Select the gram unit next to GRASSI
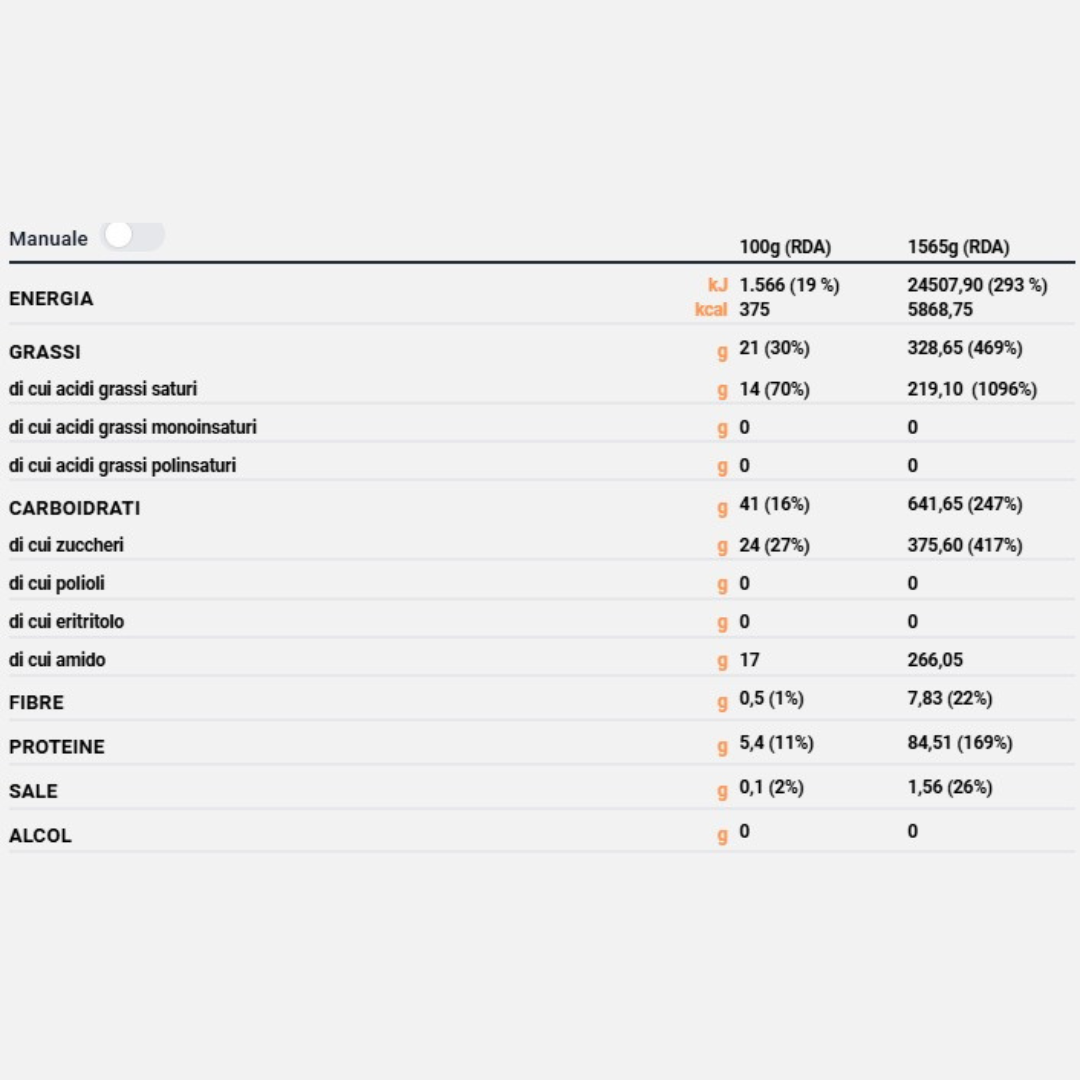The image size is (1080, 1080). [x=722, y=352]
